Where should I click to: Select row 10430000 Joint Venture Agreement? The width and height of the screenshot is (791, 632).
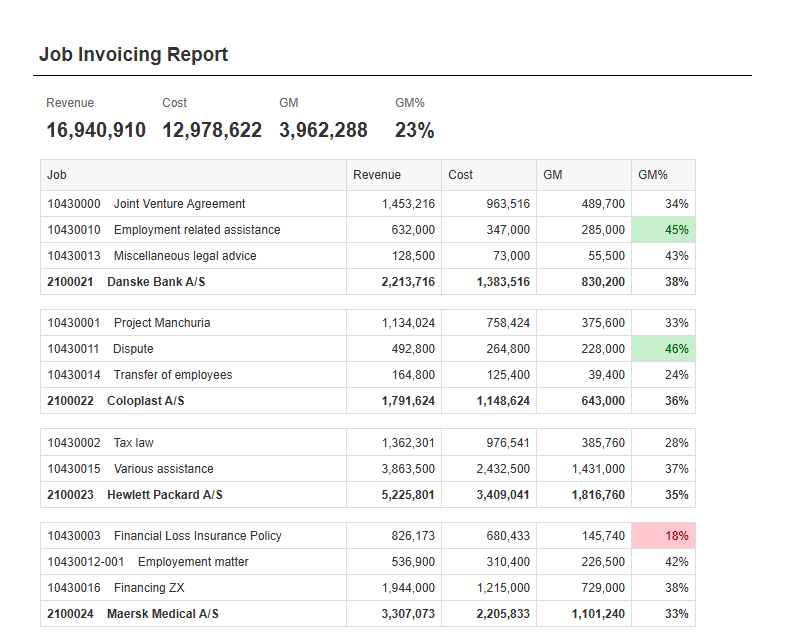pos(368,204)
